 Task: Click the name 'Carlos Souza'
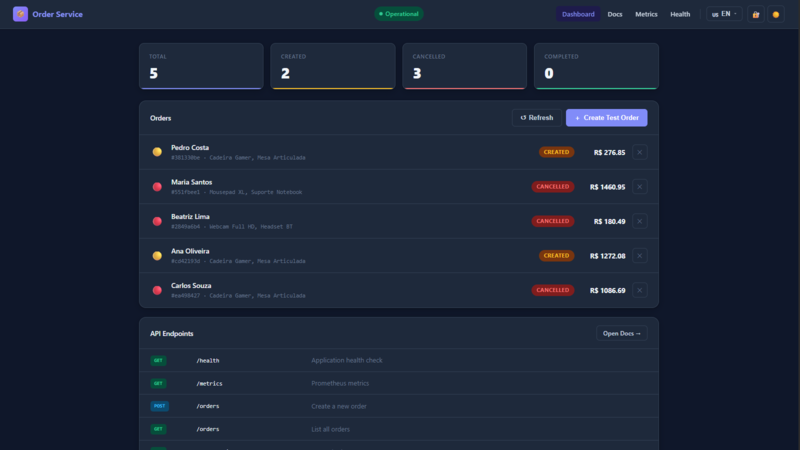pos(191,286)
